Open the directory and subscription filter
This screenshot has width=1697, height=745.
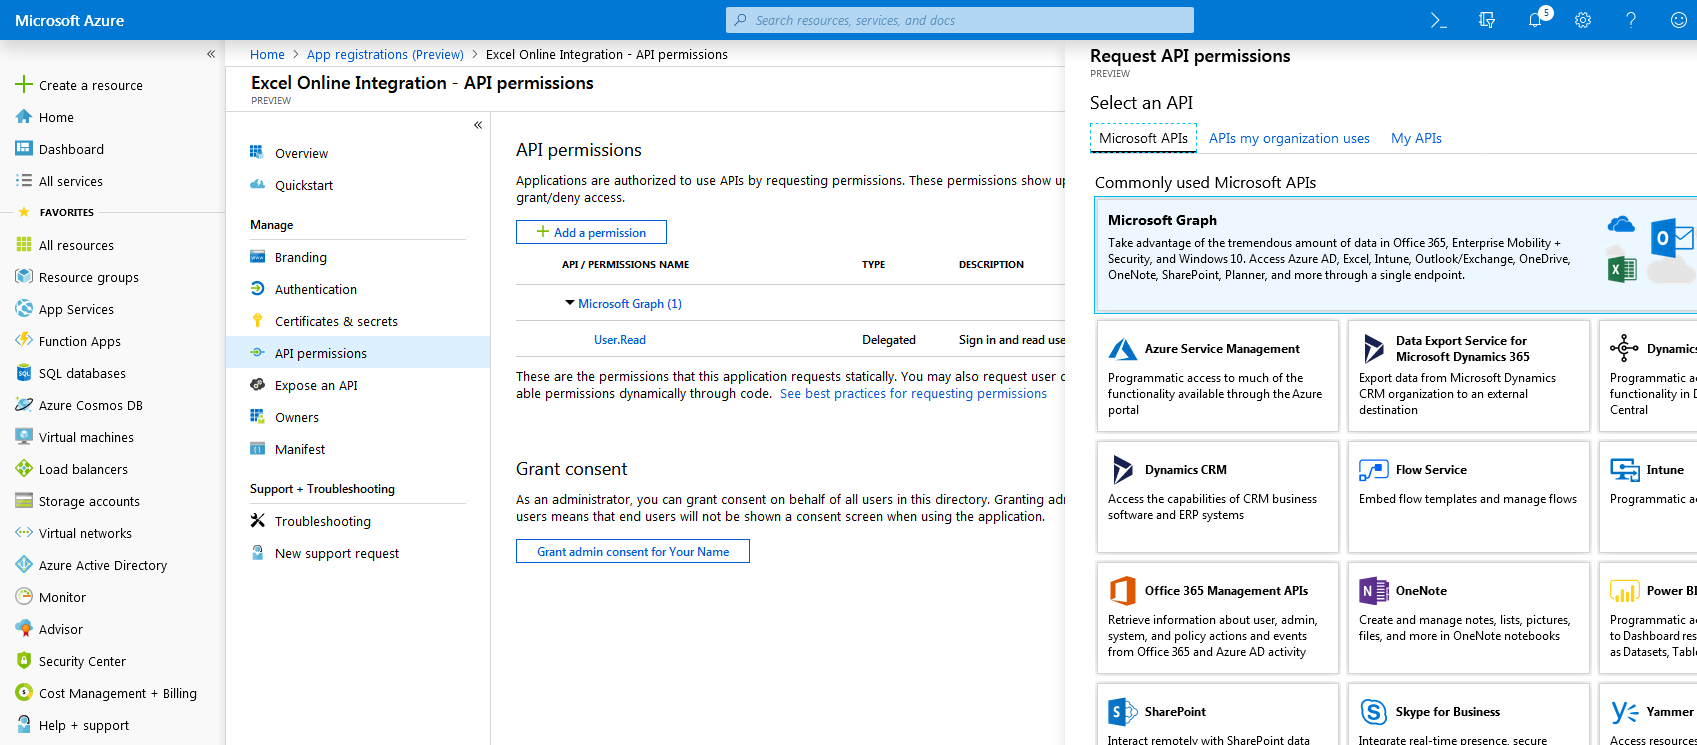[x=1486, y=20]
